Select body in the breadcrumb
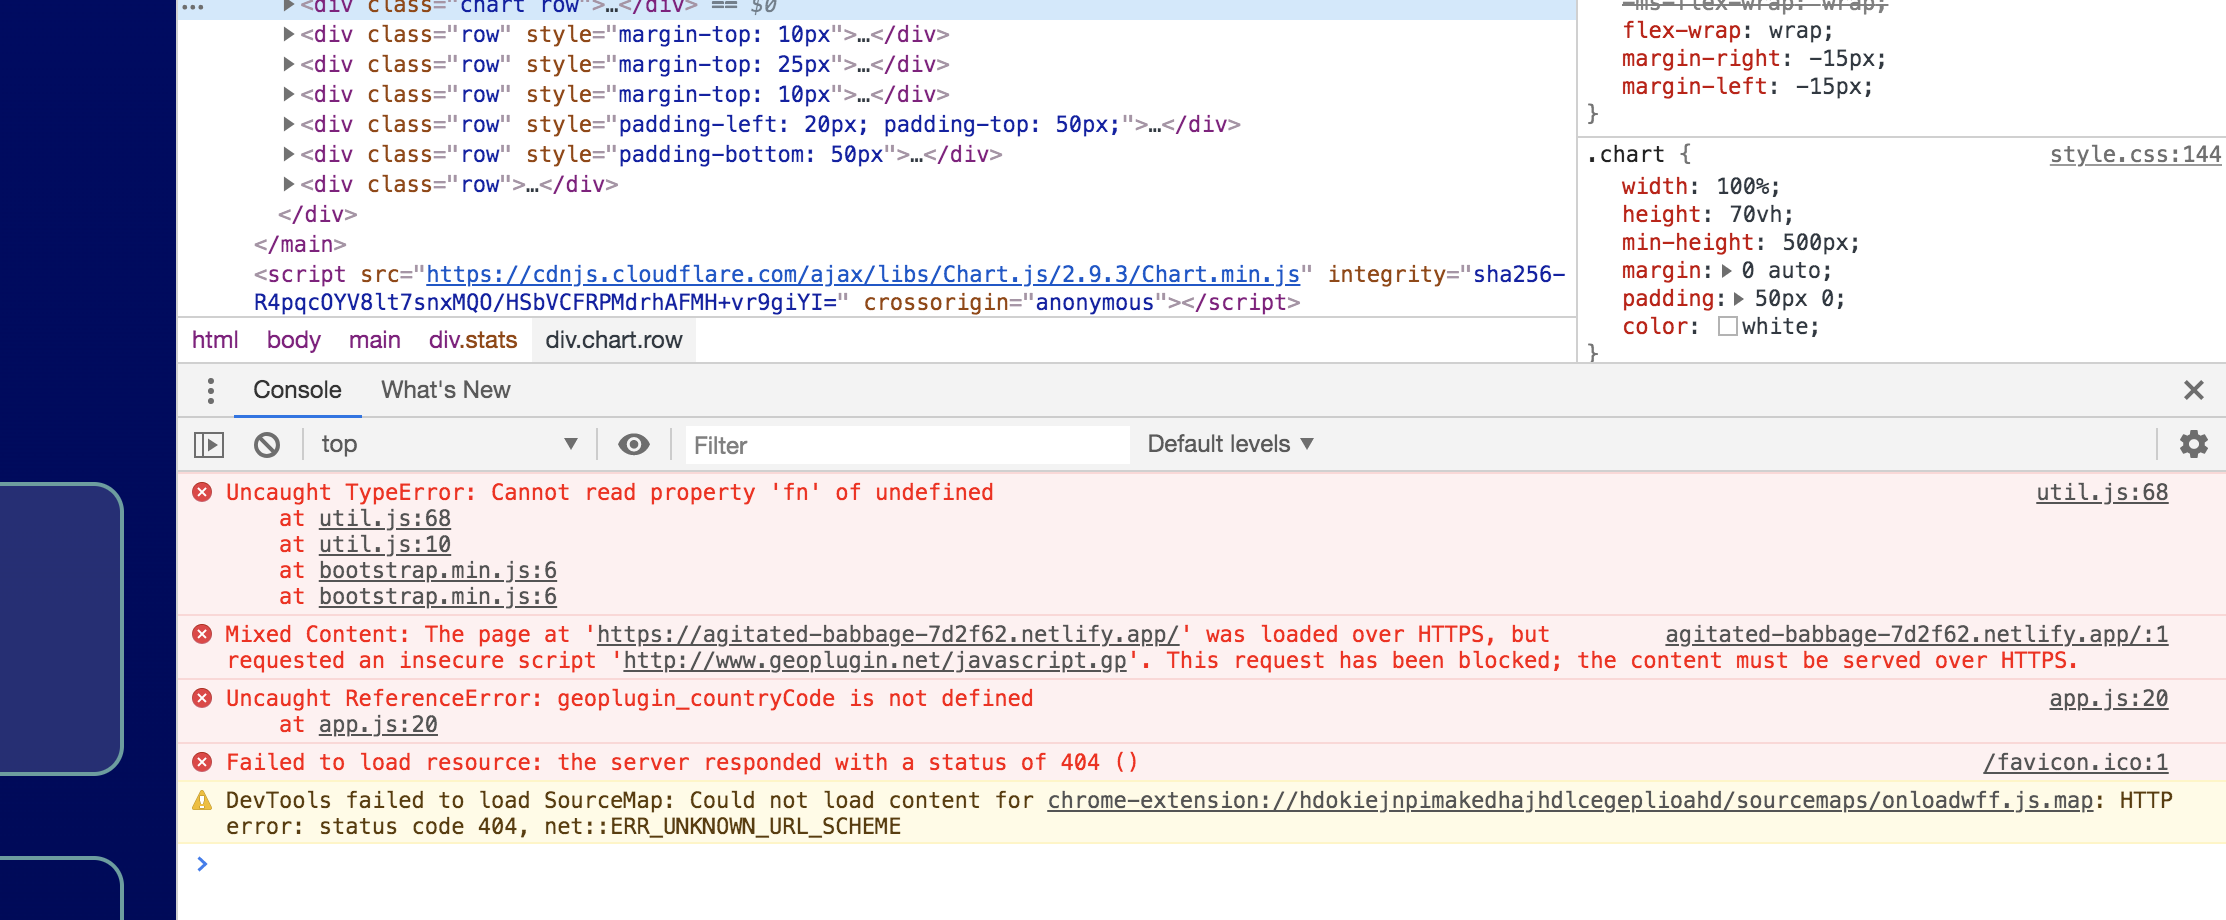Image resolution: width=2226 pixels, height=920 pixels. click(294, 340)
